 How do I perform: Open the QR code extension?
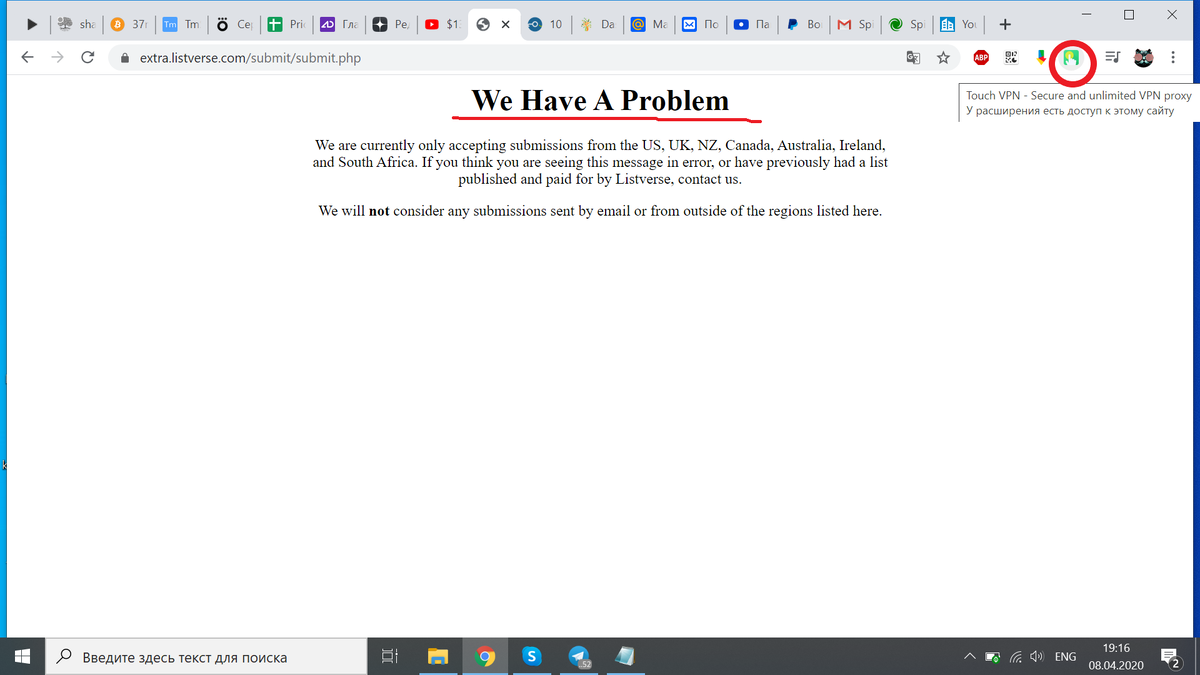click(1011, 58)
